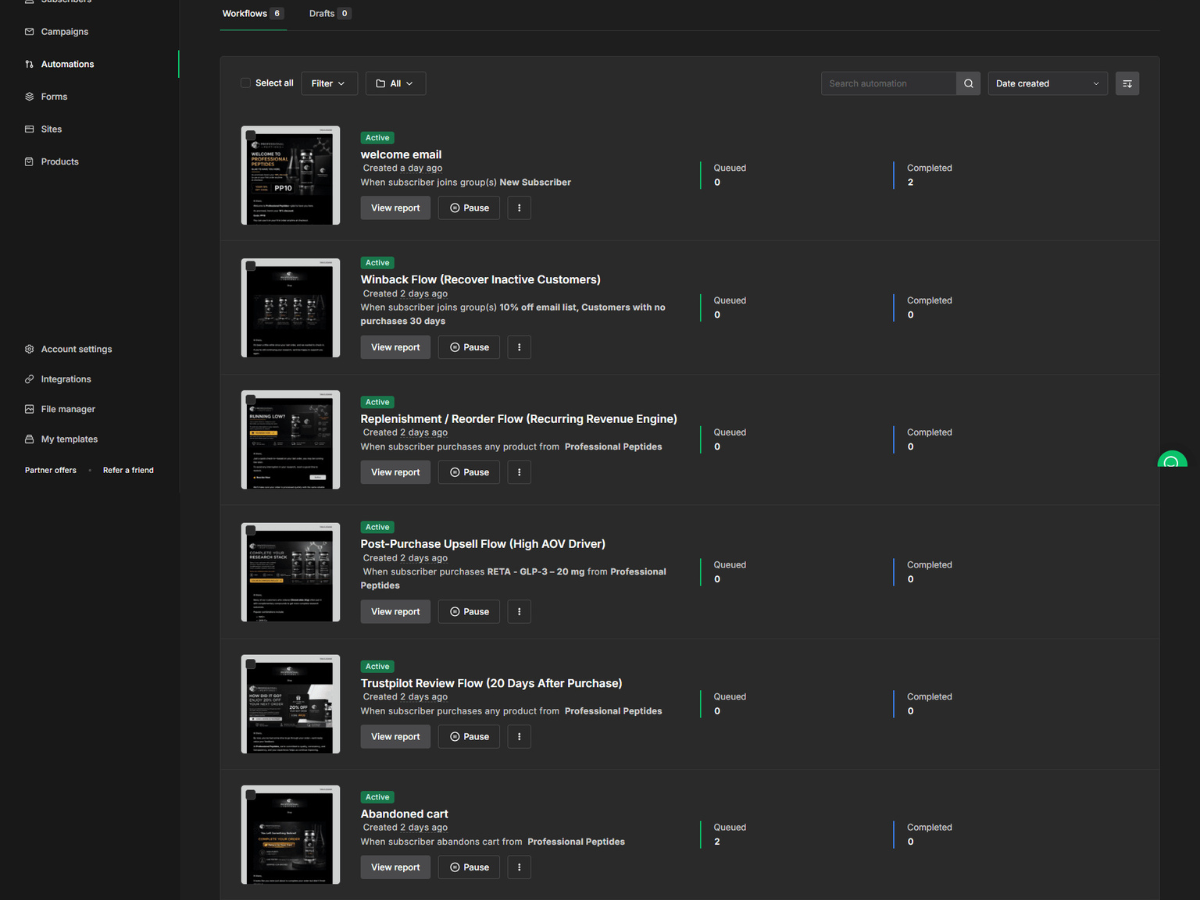The image size is (1200, 900).
Task: Click the sort order icon button
Action: click(1127, 84)
